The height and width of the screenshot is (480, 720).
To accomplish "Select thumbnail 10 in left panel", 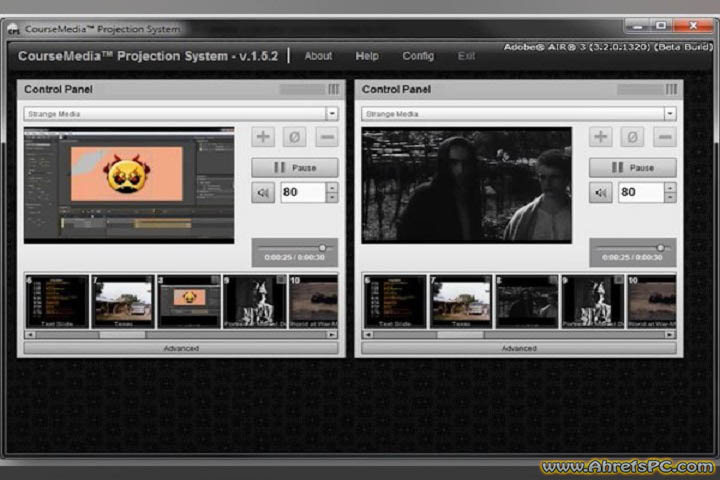I will [x=314, y=302].
